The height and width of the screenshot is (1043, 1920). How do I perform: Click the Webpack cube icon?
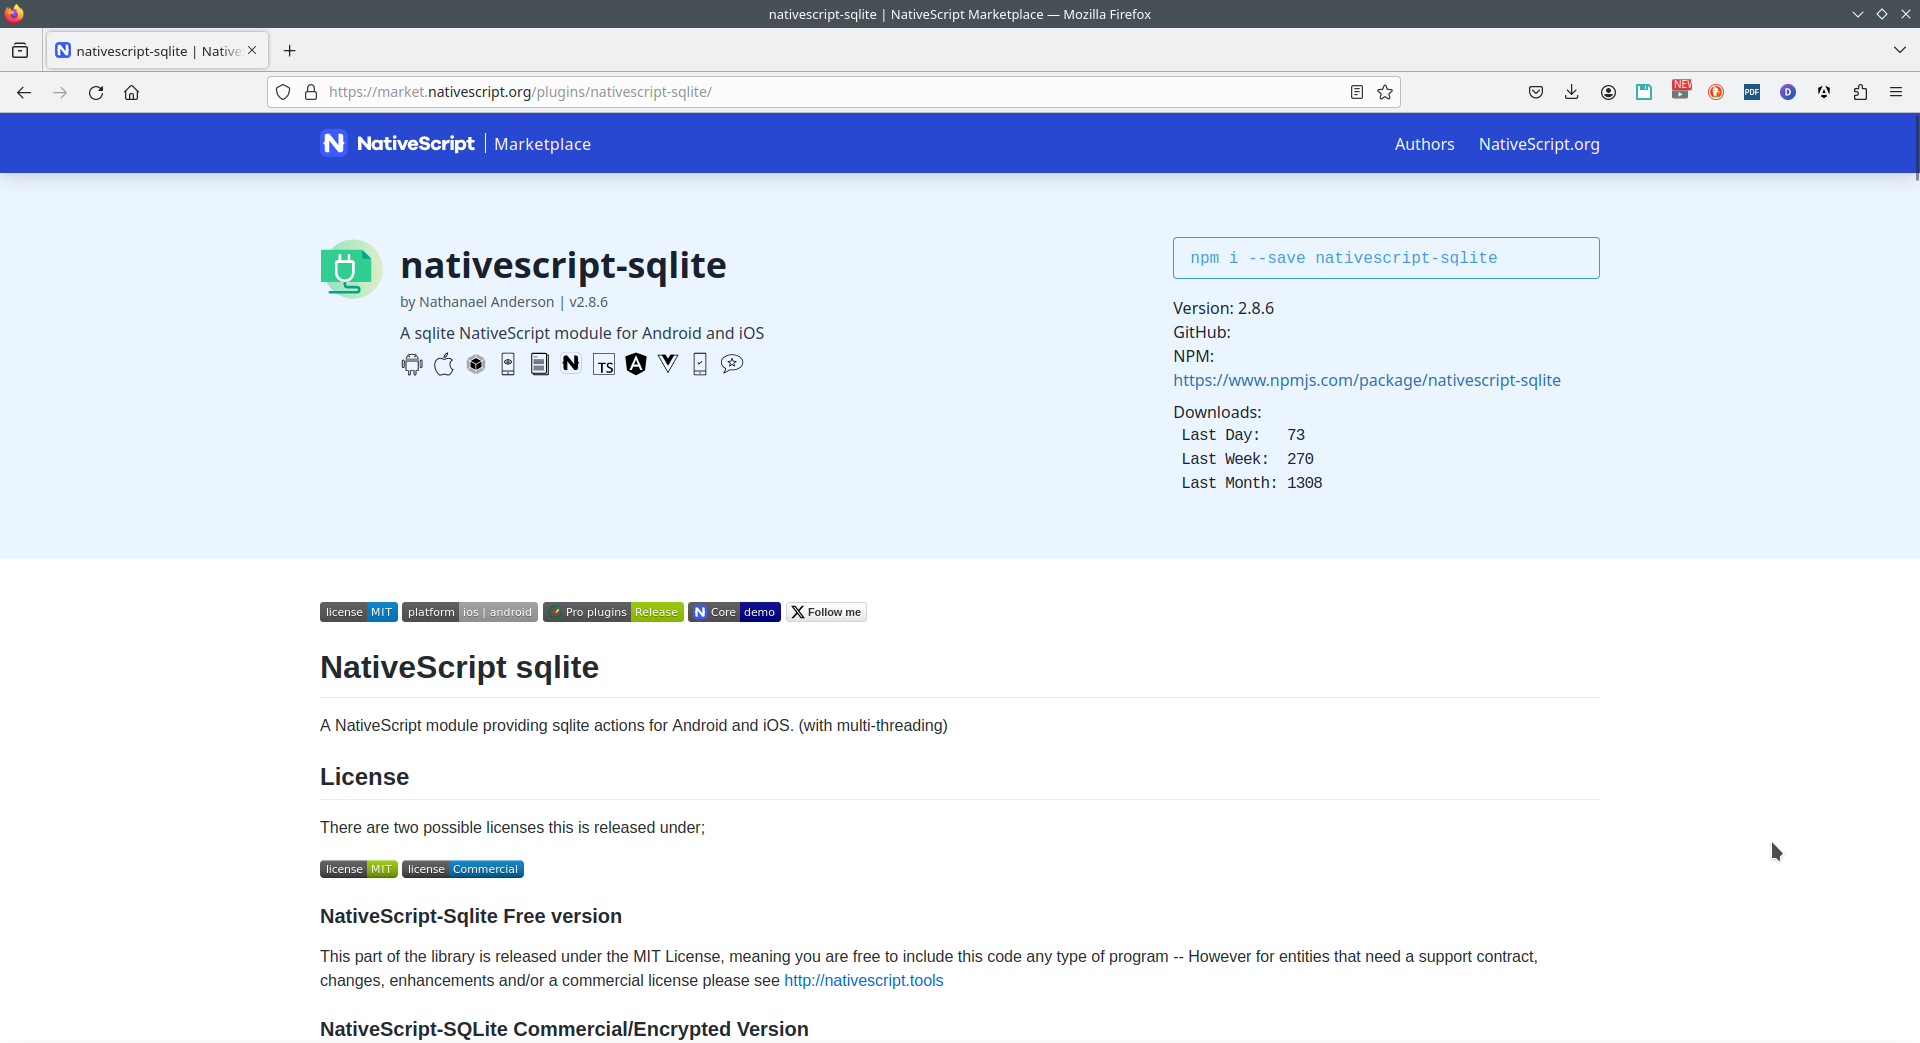pyautogui.click(x=476, y=364)
